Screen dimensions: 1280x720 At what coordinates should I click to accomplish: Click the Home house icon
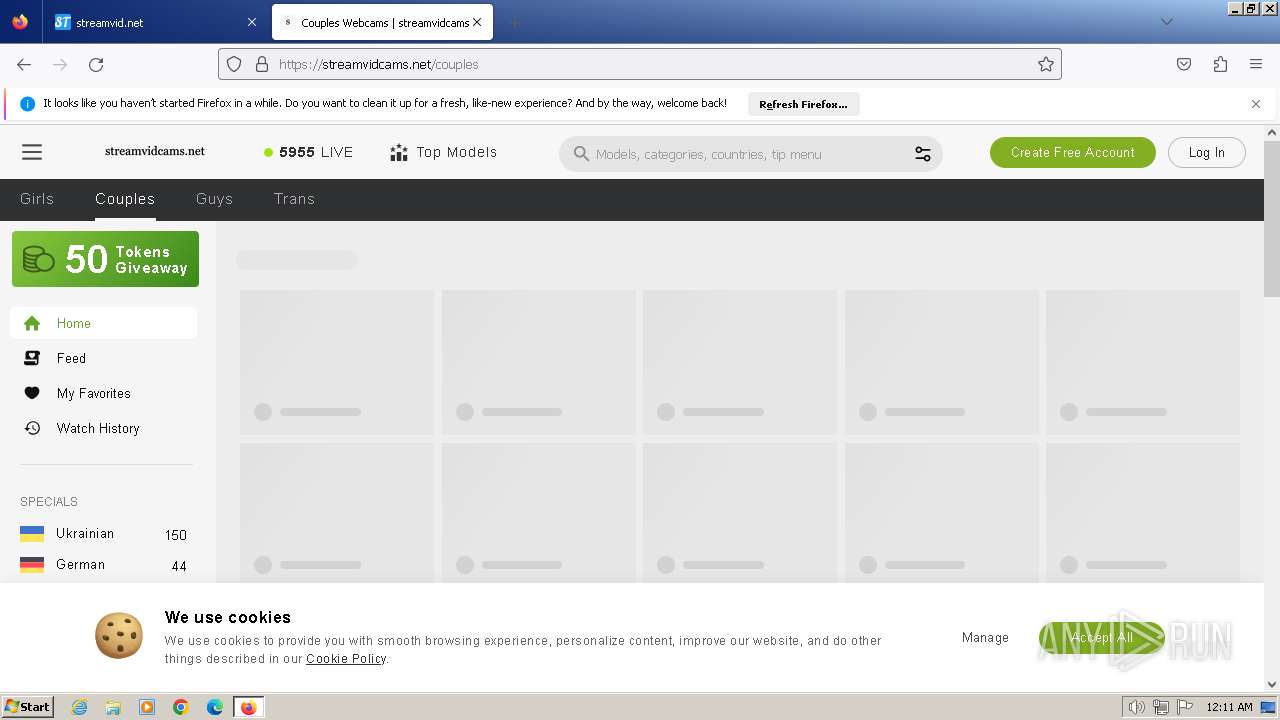click(x=32, y=323)
